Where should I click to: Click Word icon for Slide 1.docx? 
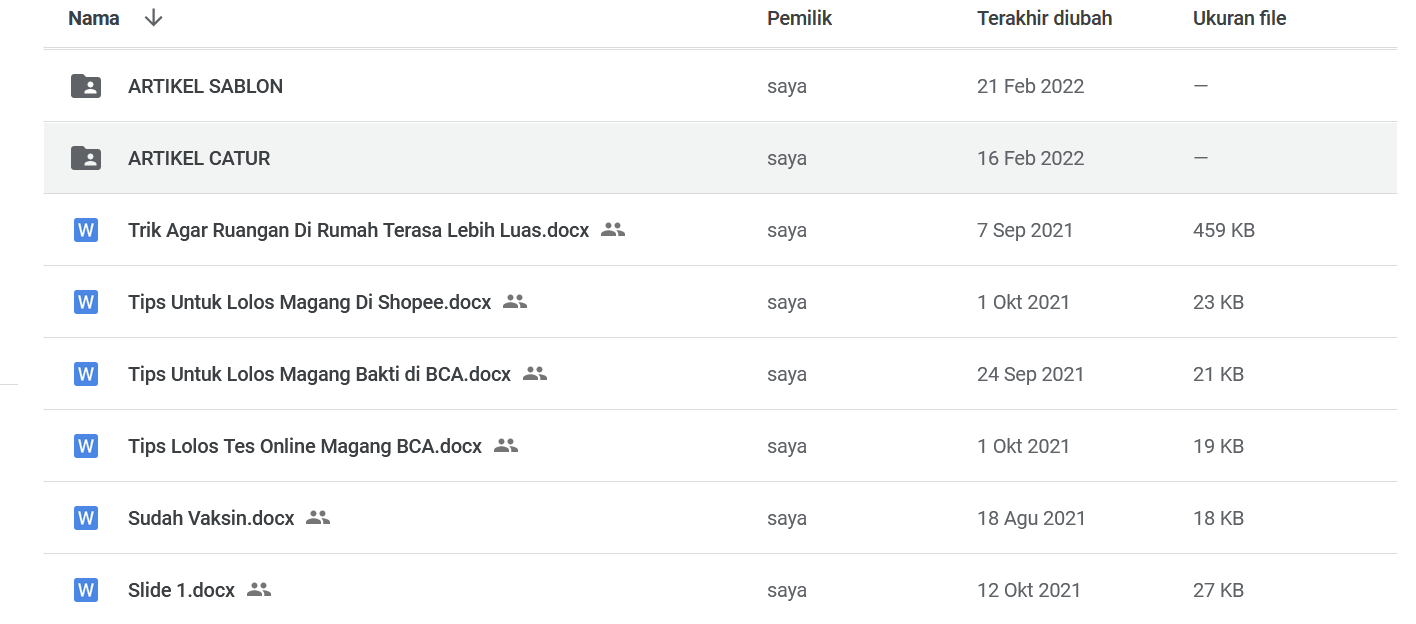point(86,590)
